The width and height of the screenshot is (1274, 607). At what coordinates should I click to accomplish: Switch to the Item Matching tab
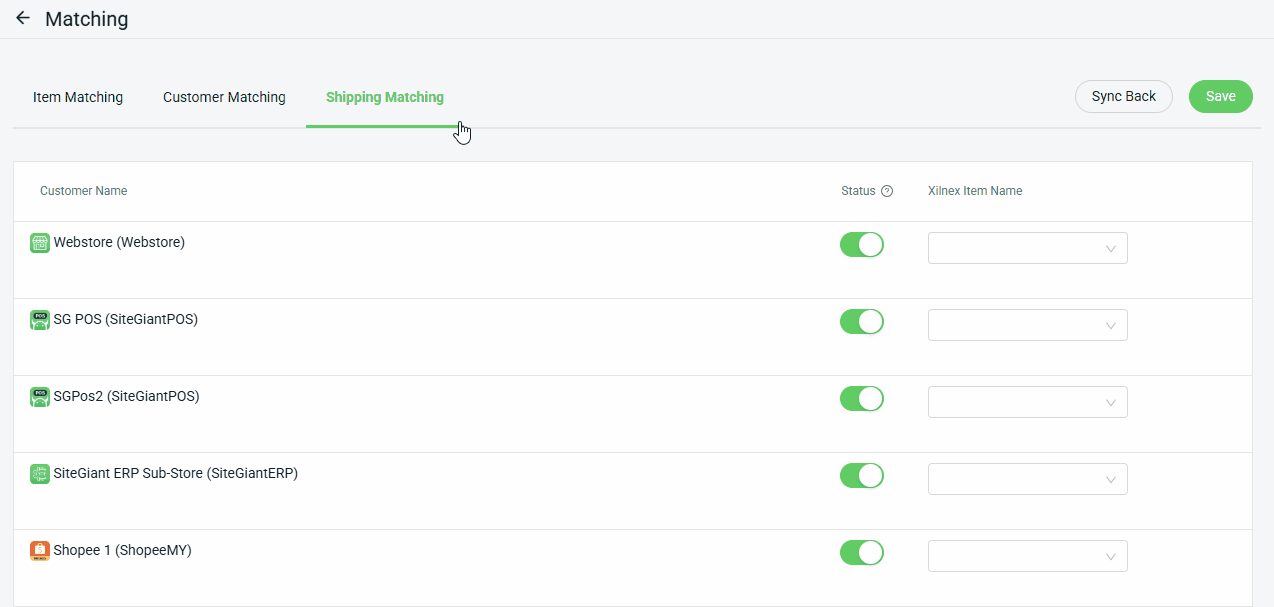click(x=78, y=97)
